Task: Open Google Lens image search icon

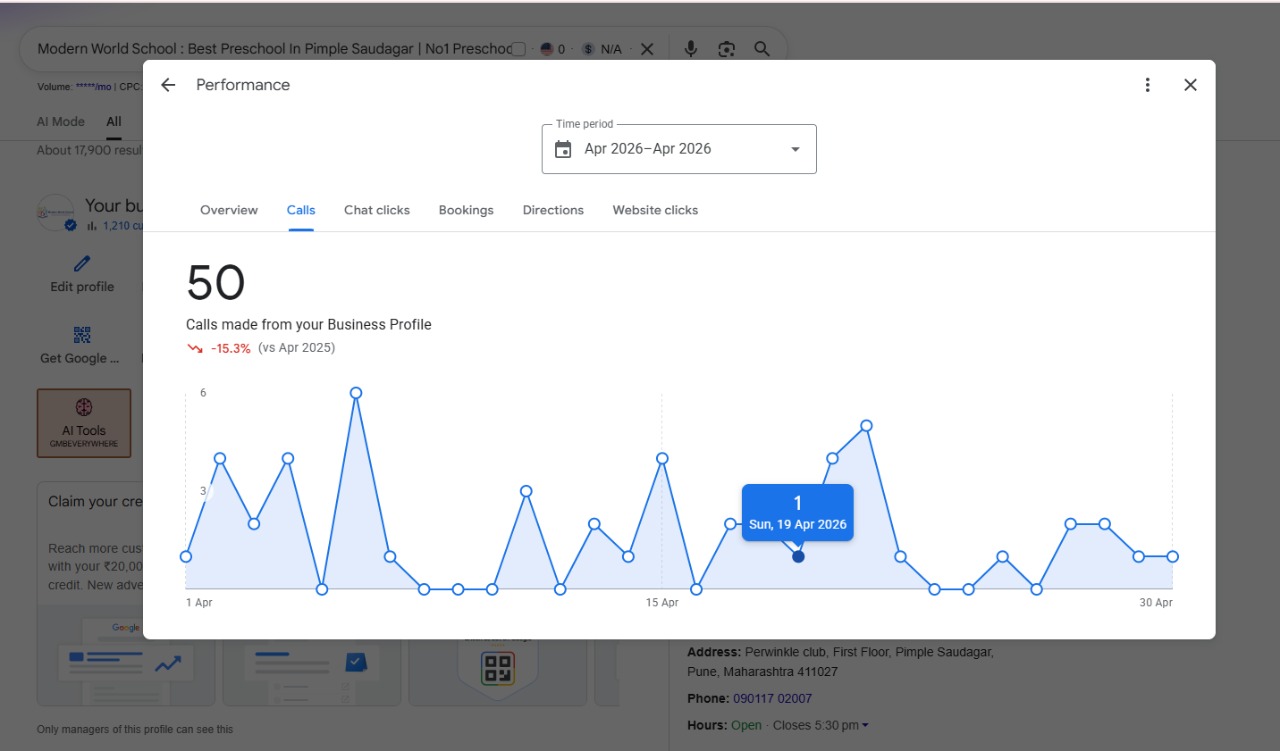Action: point(726,49)
